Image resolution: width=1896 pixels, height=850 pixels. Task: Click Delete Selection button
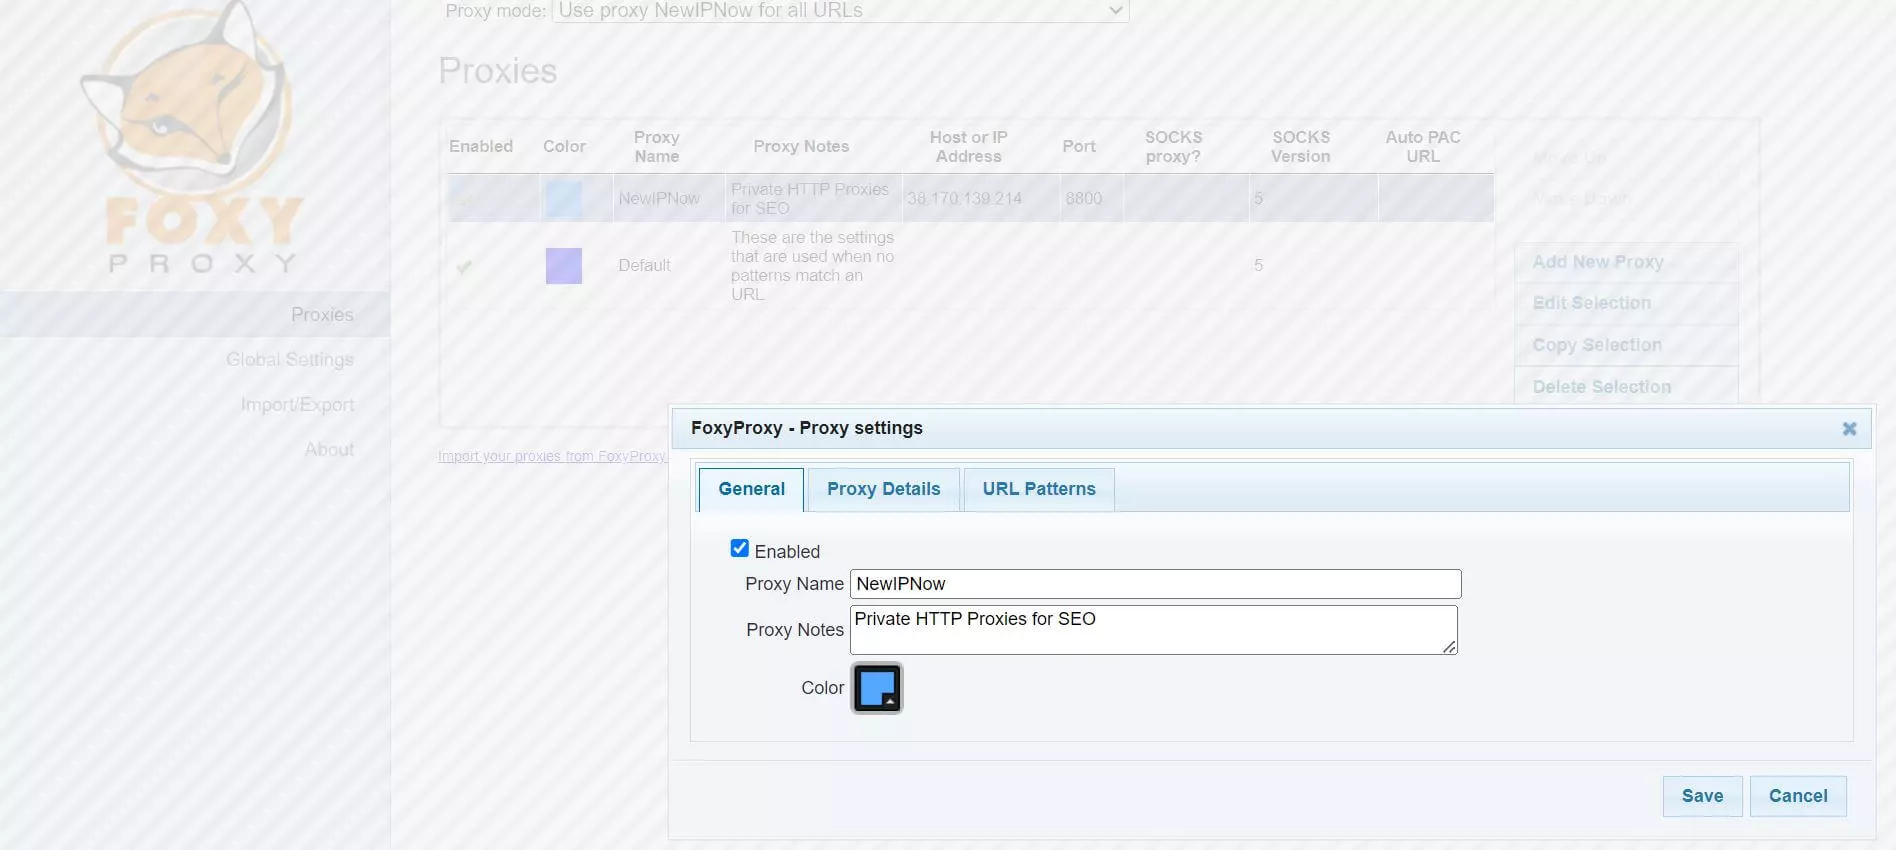click(x=1626, y=386)
